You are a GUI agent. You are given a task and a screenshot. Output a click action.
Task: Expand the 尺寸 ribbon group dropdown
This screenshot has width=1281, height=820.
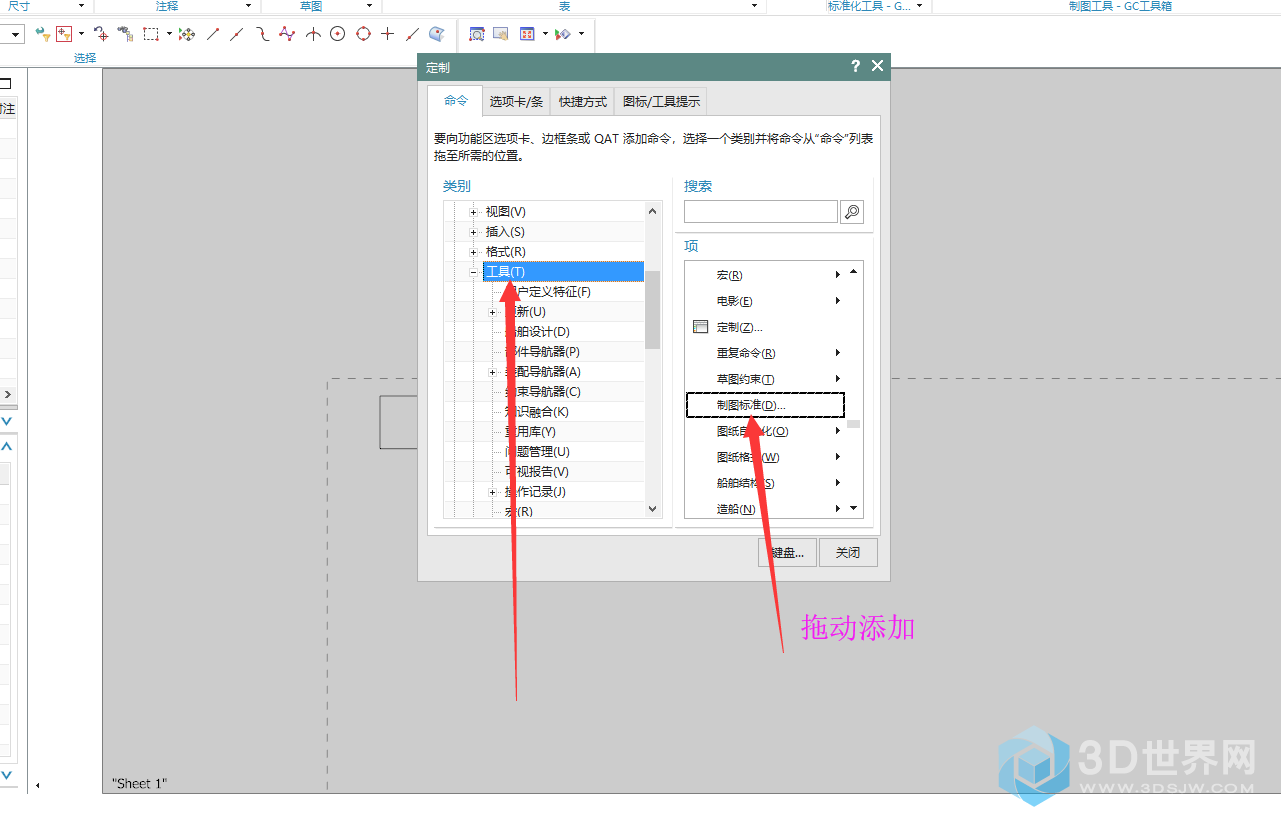click(82, 6)
